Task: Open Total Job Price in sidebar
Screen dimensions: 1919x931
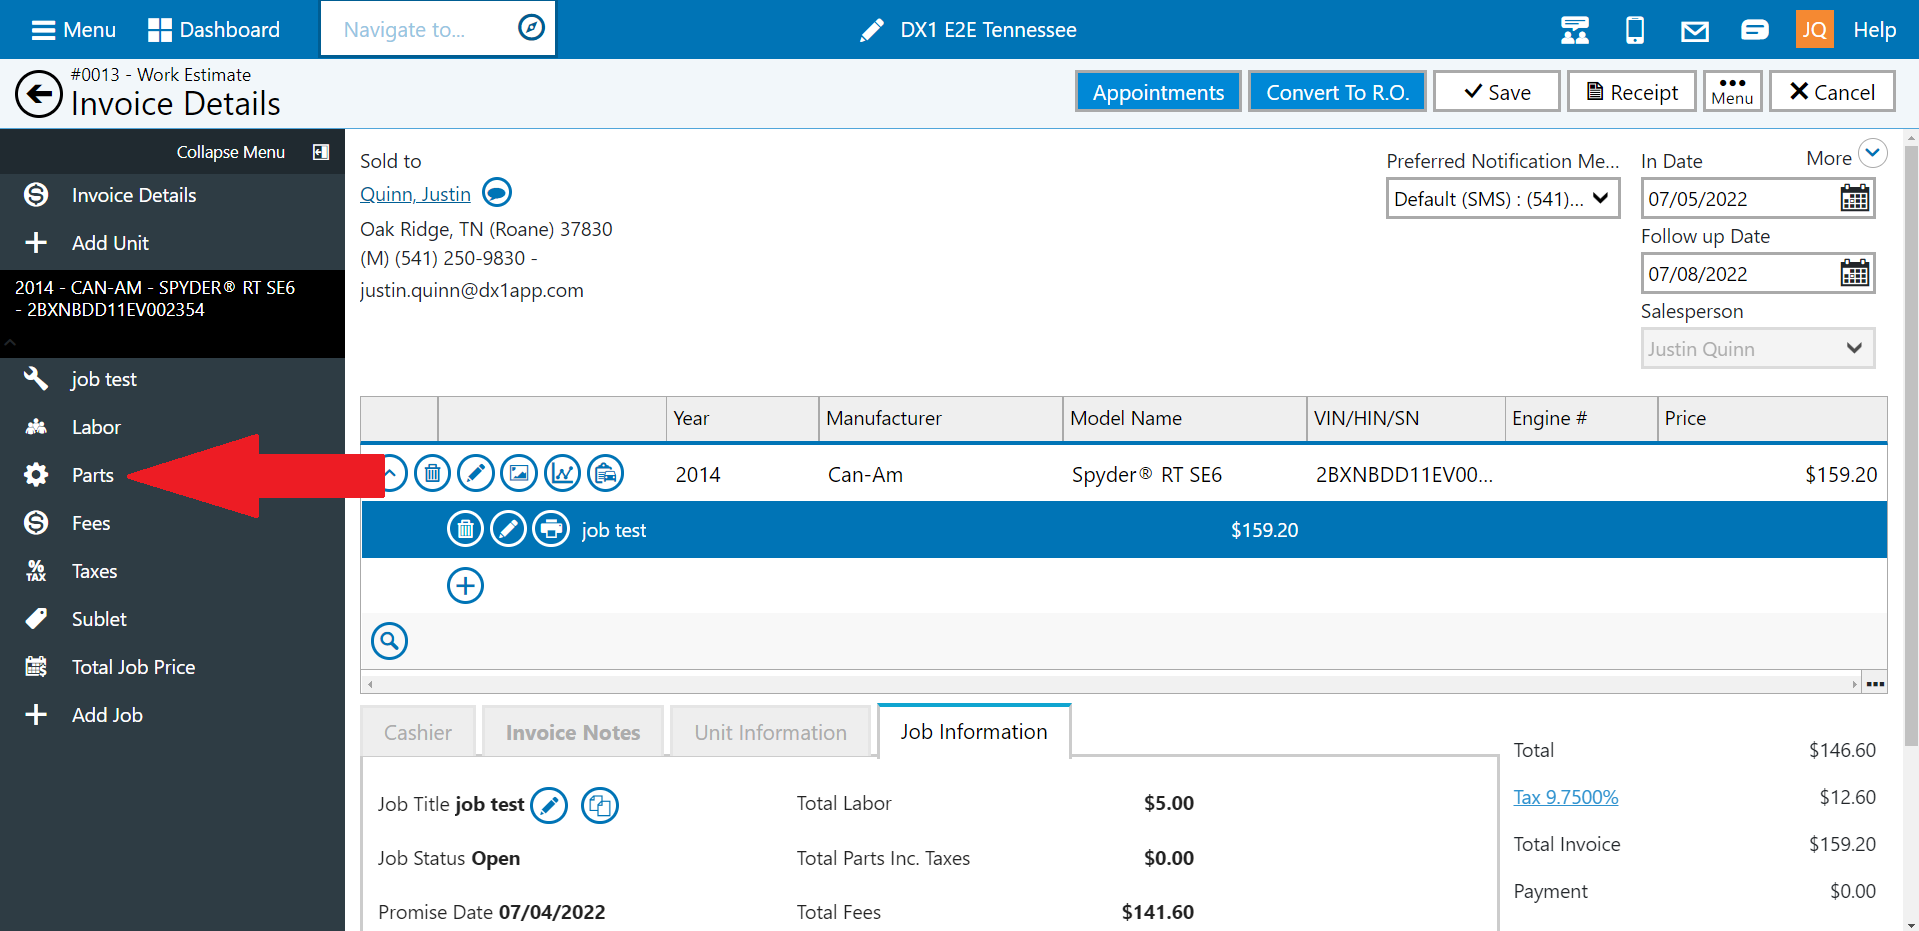Action: click(x=133, y=667)
